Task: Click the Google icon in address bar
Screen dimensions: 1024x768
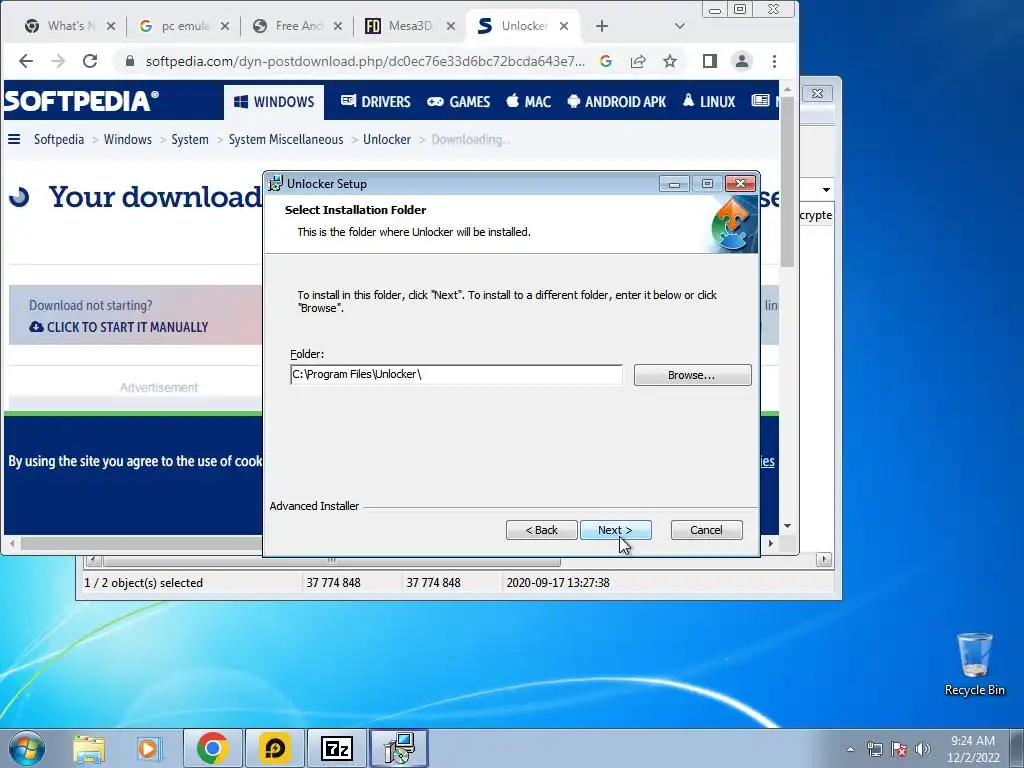Action: [606, 61]
